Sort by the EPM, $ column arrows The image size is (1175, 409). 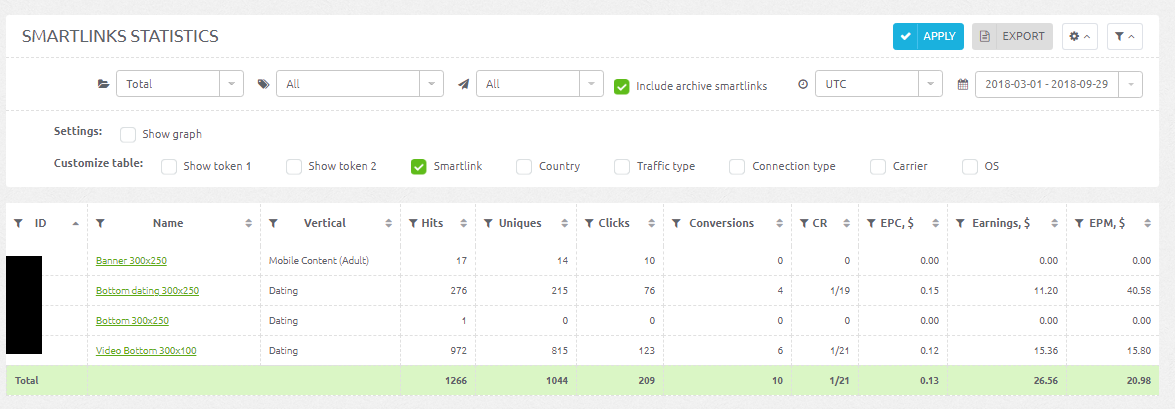pos(1146,223)
